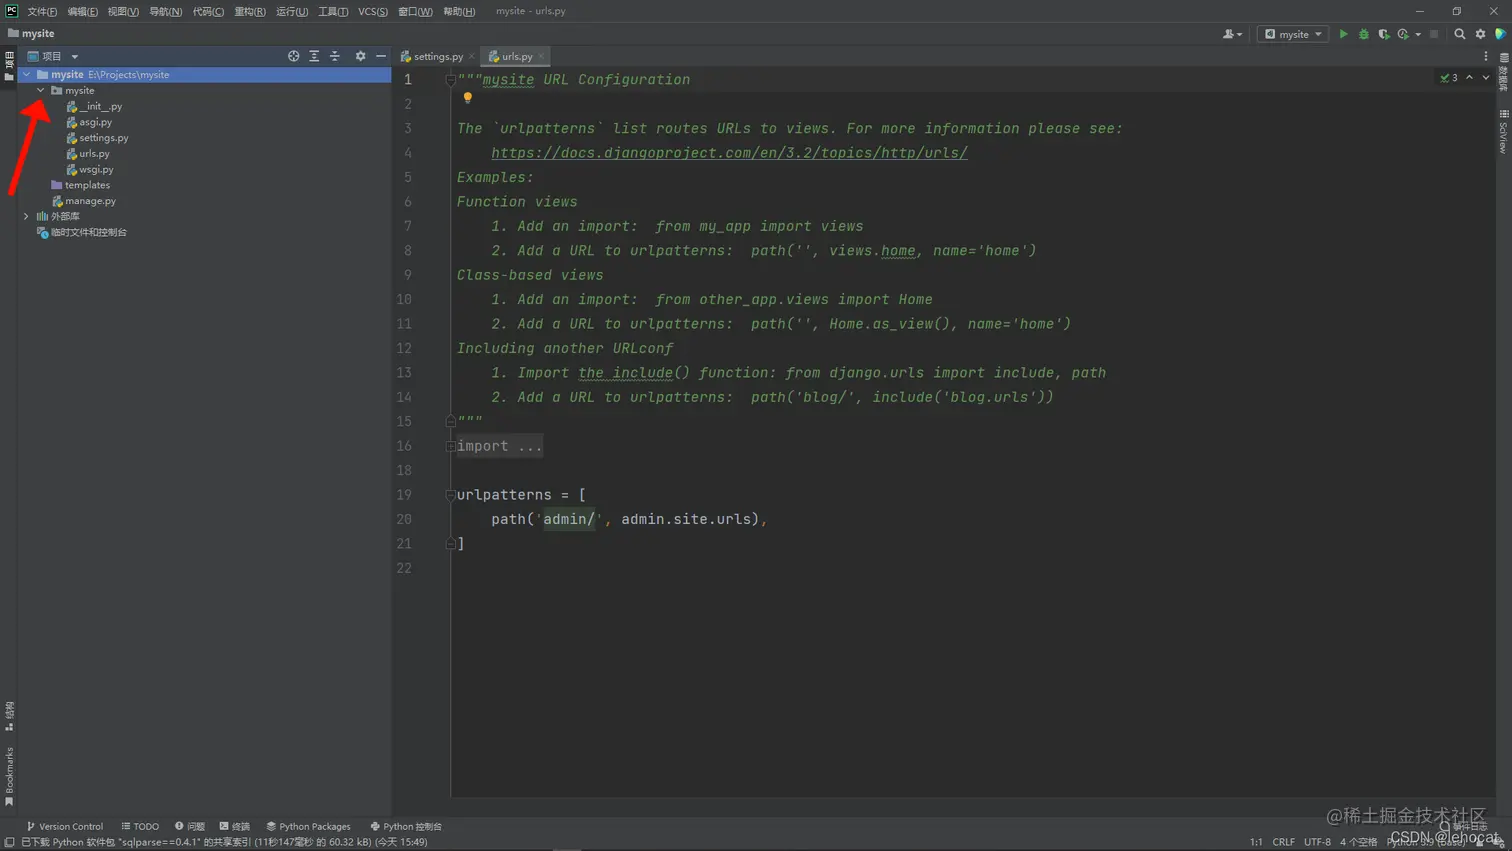The width and height of the screenshot is (1512, 851).
Task: Open project panel gear options
Action: tap(360, 56)
